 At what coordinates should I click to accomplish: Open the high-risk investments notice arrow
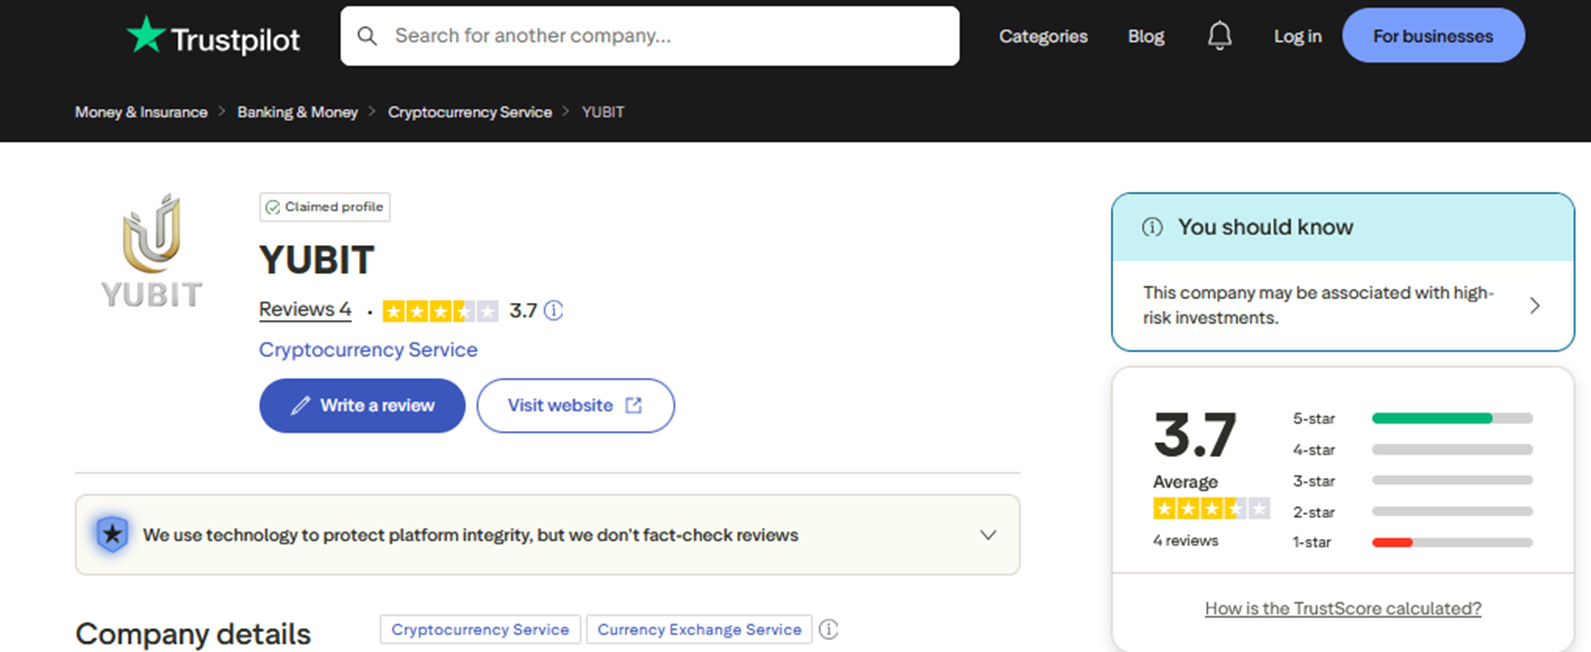(x=1534, y=305)
